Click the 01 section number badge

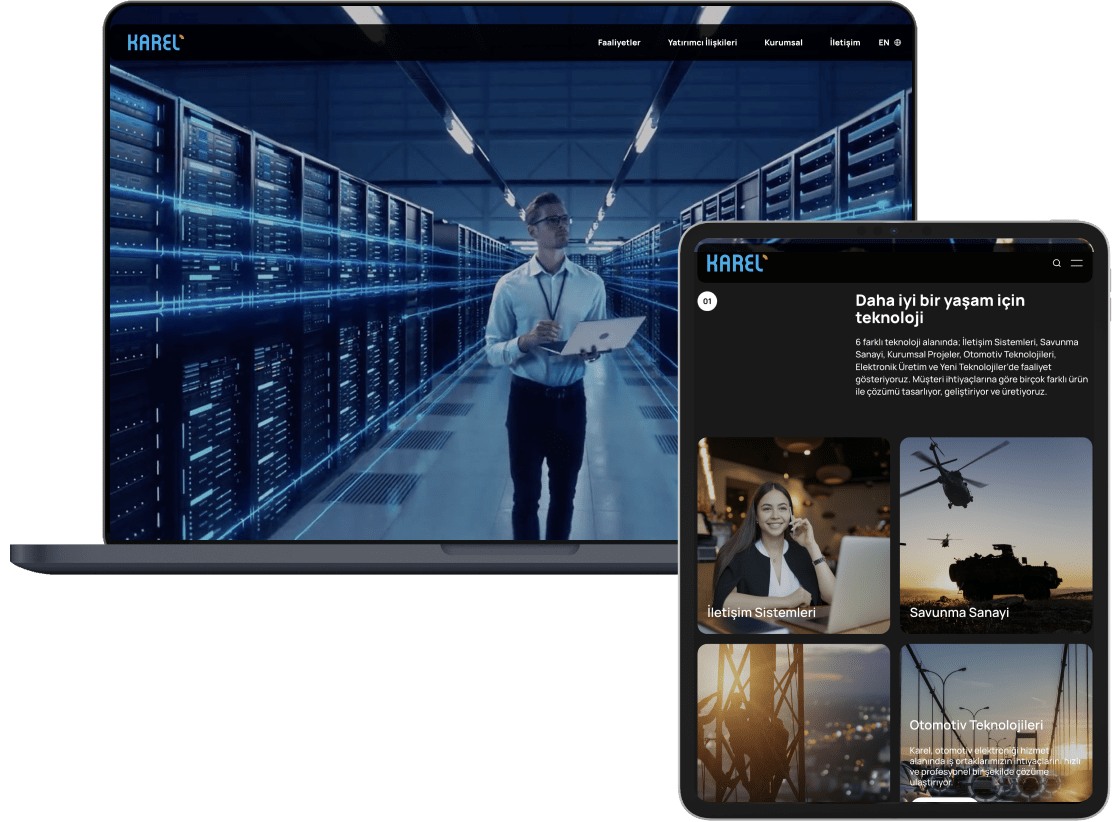tap(707, 301)
